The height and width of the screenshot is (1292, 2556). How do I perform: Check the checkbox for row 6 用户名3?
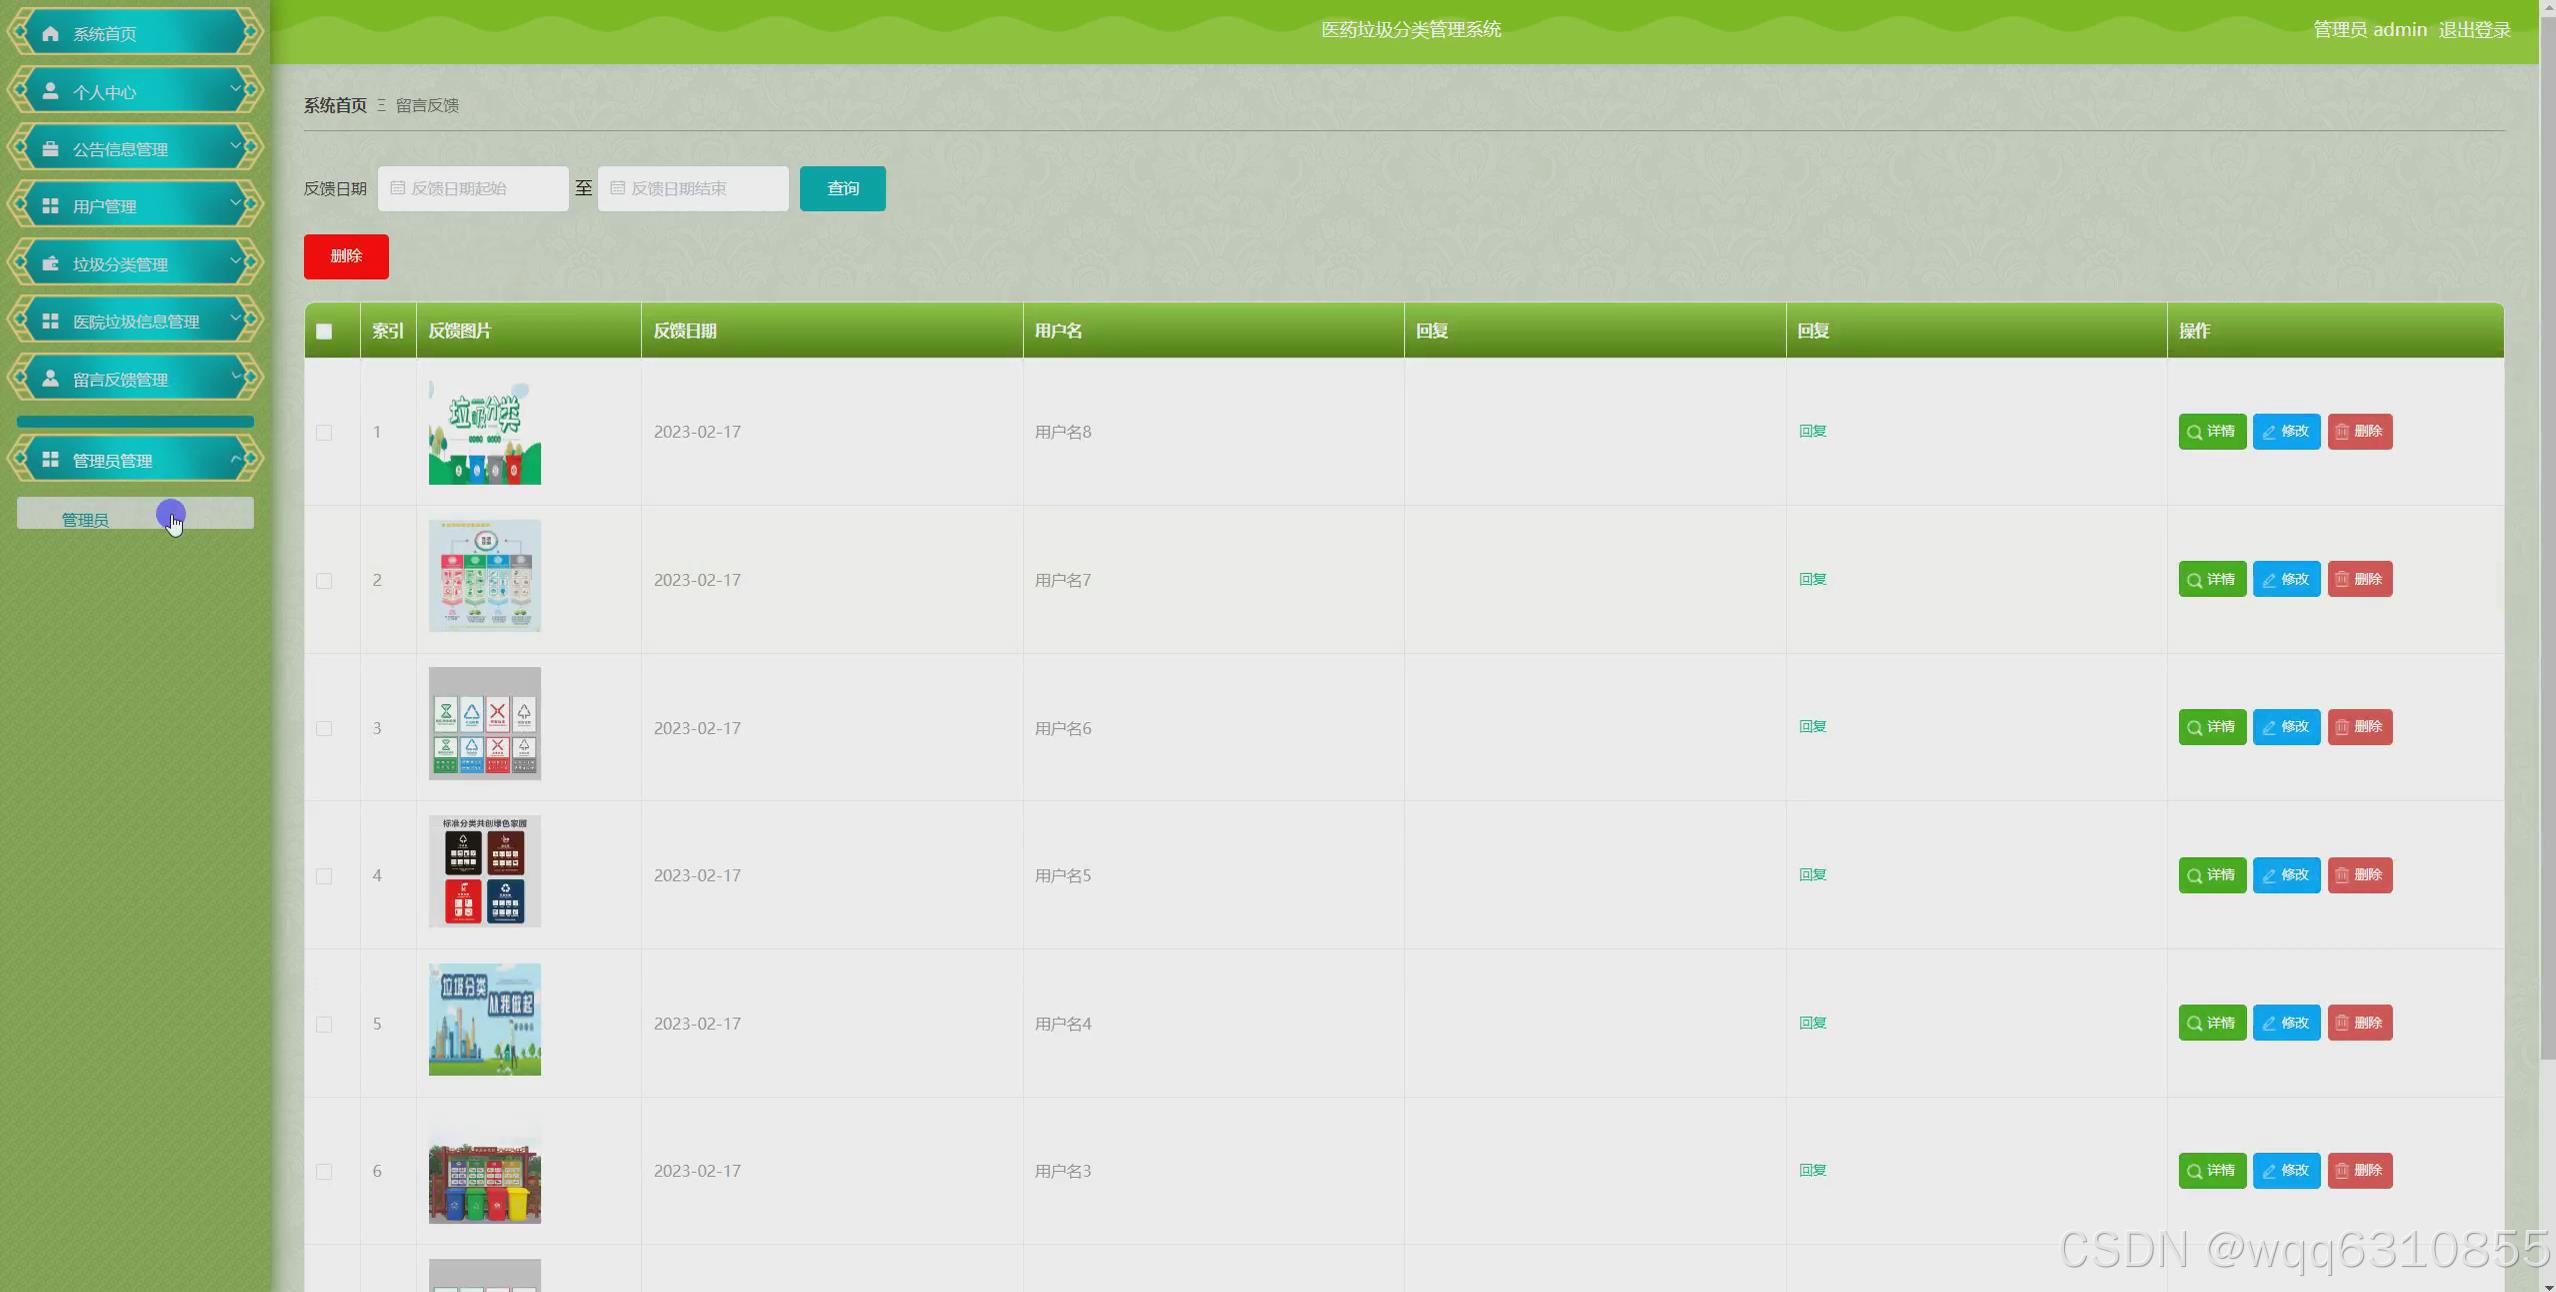[x=324, y=1171]
